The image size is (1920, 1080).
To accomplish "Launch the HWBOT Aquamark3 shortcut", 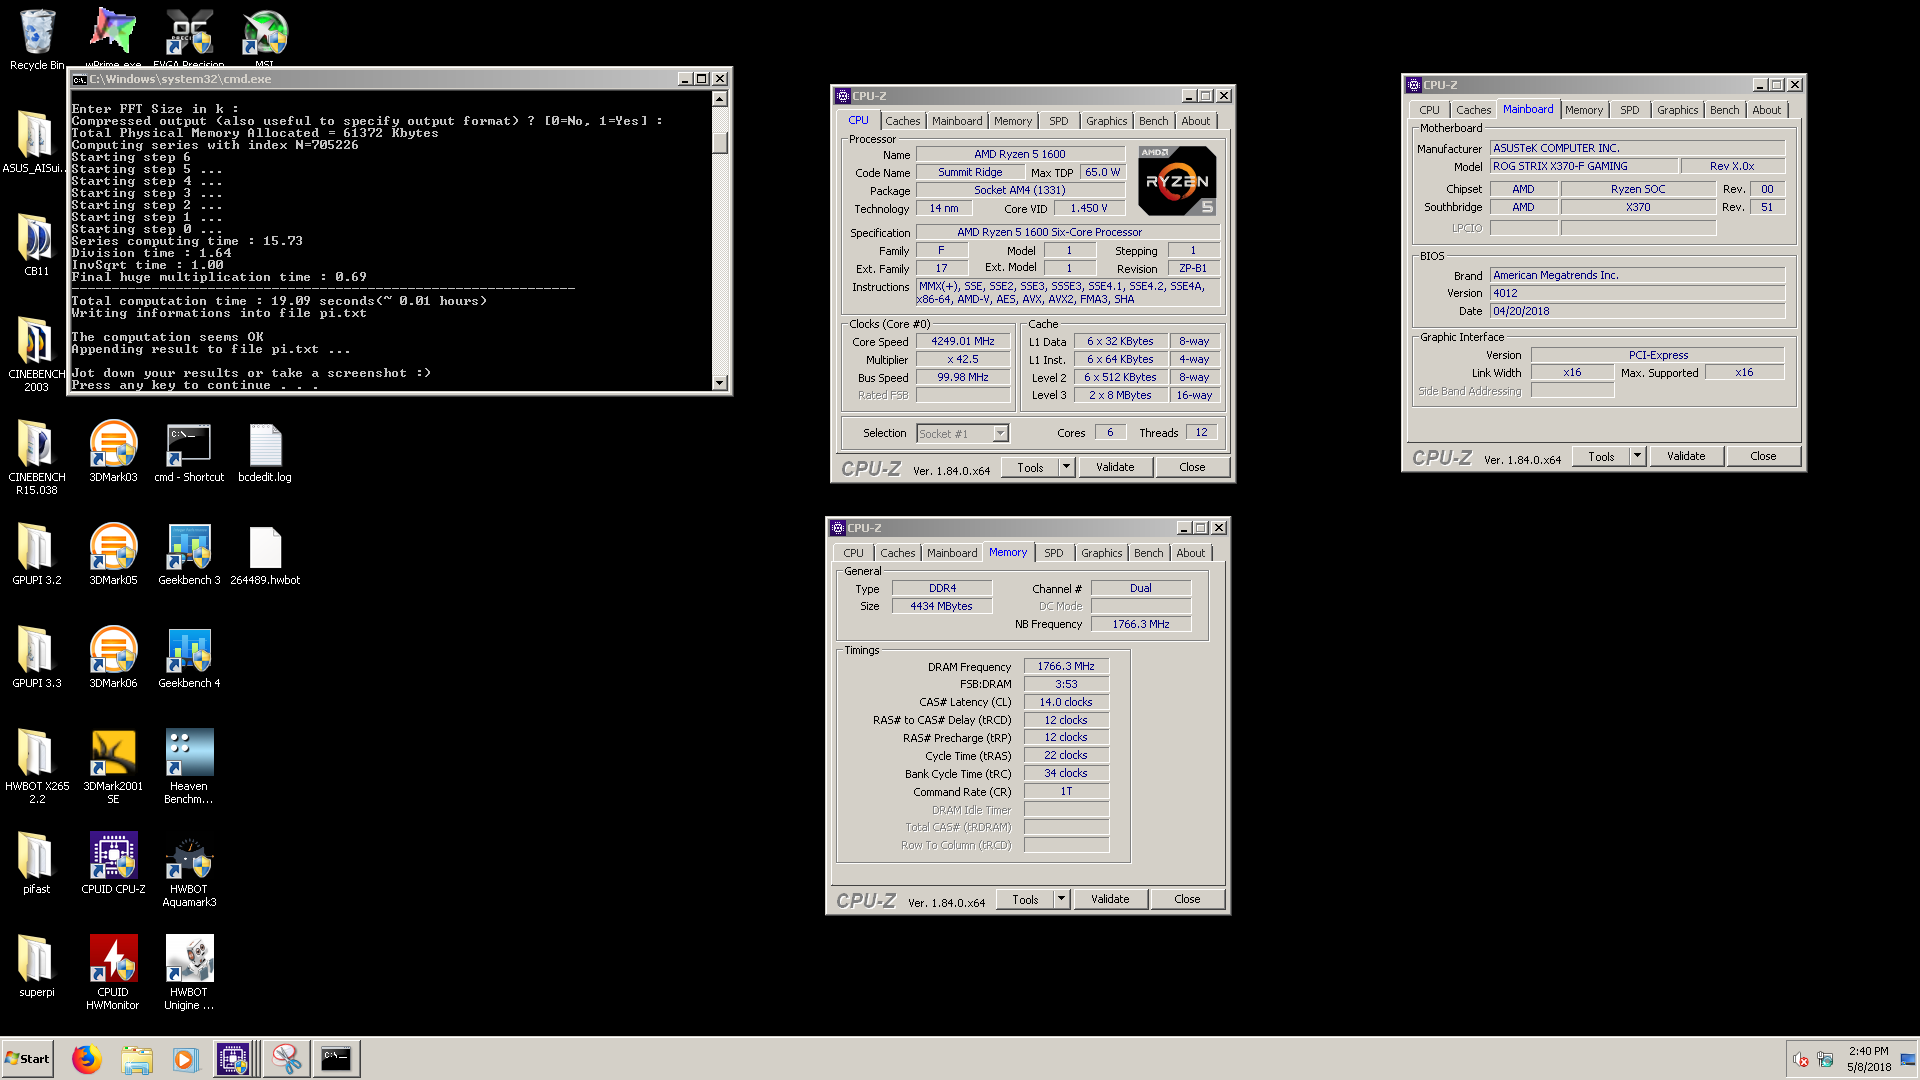I will 189,869.
